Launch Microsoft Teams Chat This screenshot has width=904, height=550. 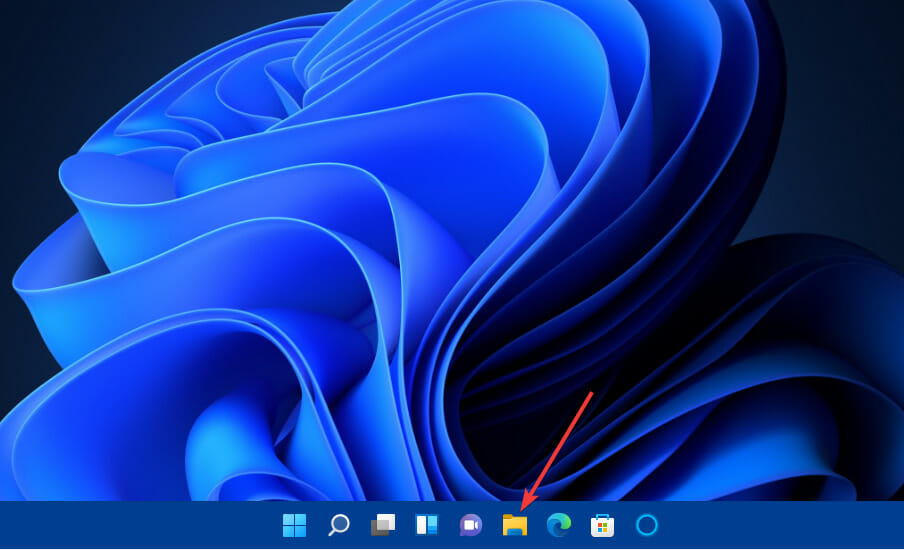pos(471,525)
